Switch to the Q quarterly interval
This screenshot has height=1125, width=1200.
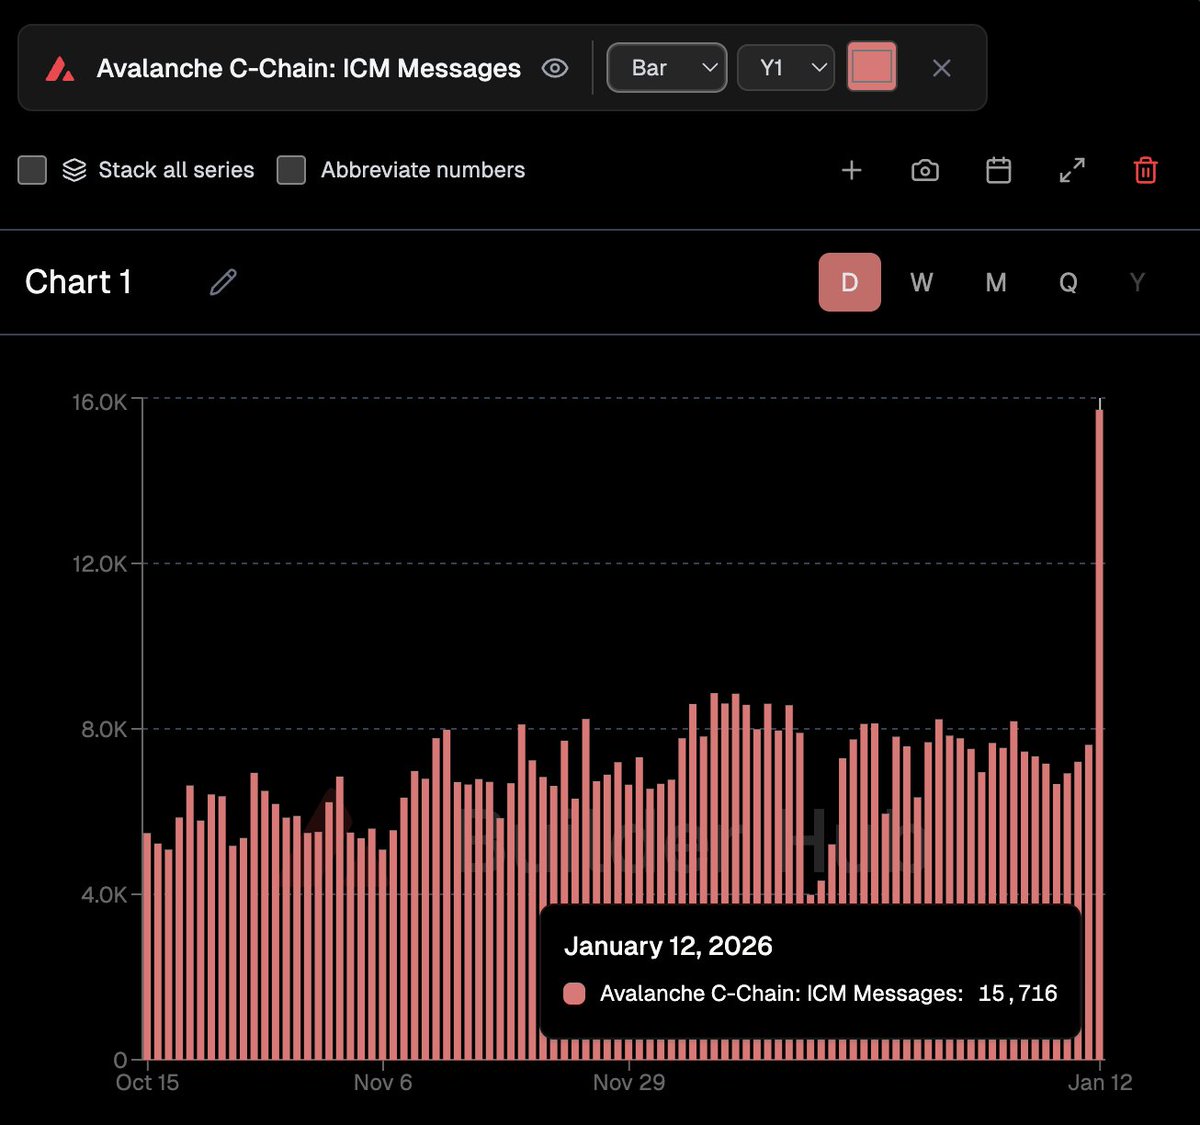click(x=1068, y=282)
